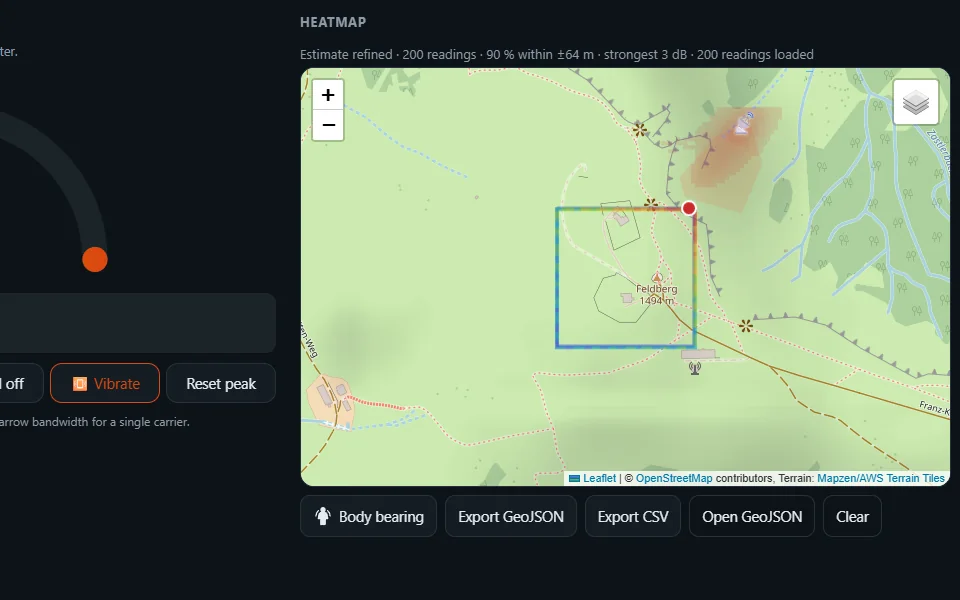Screen dimensions: 960x600
Task: Zoom out on the heatmap map
Action: tap(328, 125)
